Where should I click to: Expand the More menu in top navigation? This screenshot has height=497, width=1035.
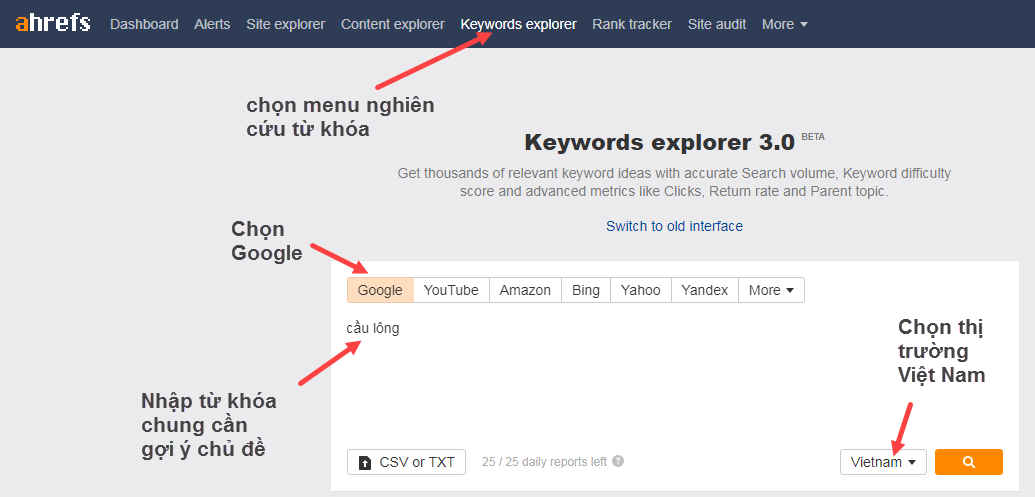click(x=784, y=24)
